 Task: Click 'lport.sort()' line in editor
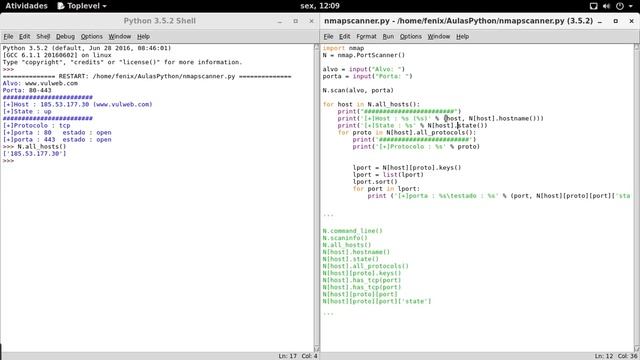coord(375,182)
